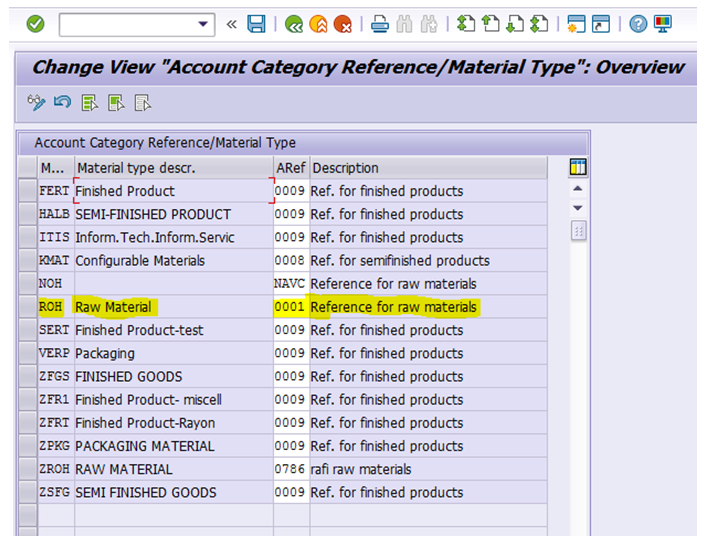
Task: Select the VERP row selector
Action: click(27, 353)
